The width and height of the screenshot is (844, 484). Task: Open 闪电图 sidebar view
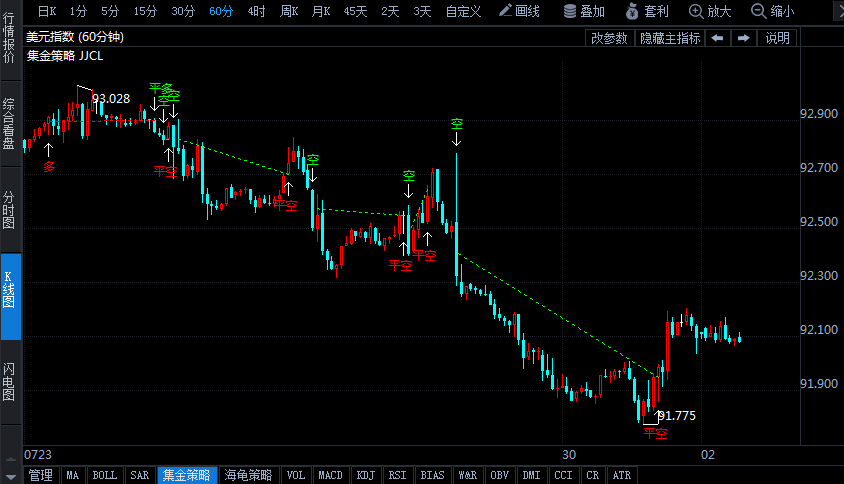tap(9, 382)
